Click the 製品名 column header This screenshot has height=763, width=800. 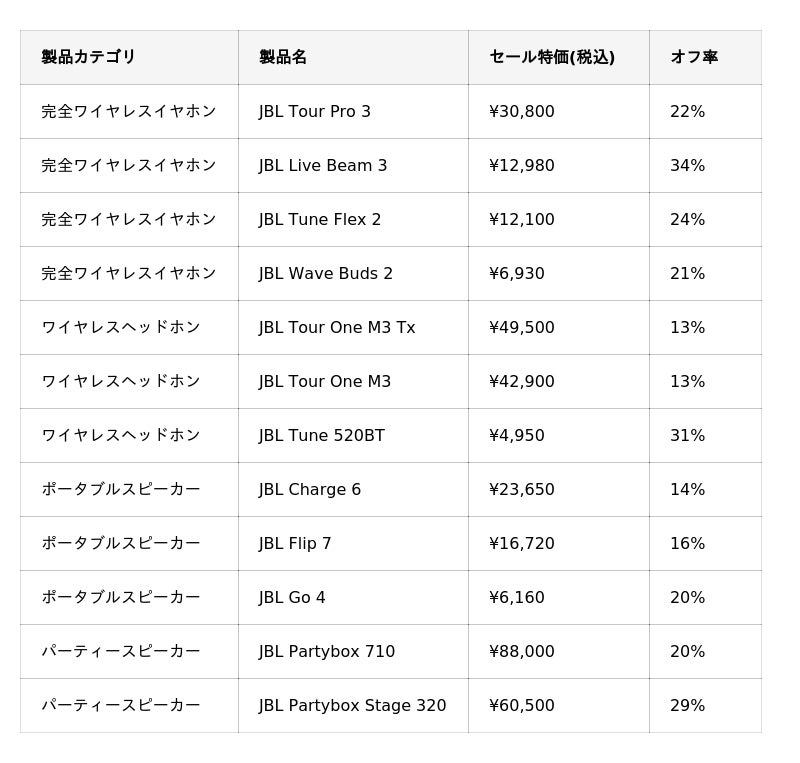point(283,58)
